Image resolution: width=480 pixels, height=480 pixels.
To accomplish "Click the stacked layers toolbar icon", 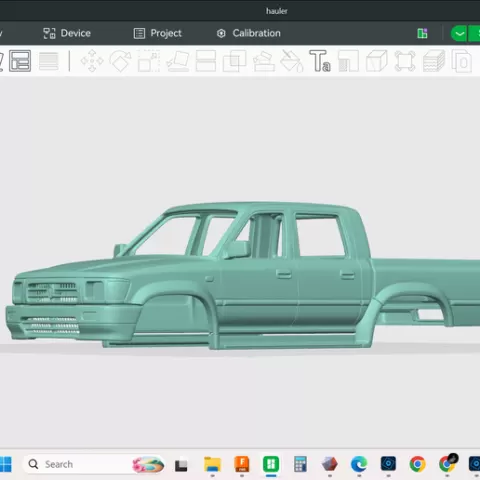I will (x=434, y=61).
